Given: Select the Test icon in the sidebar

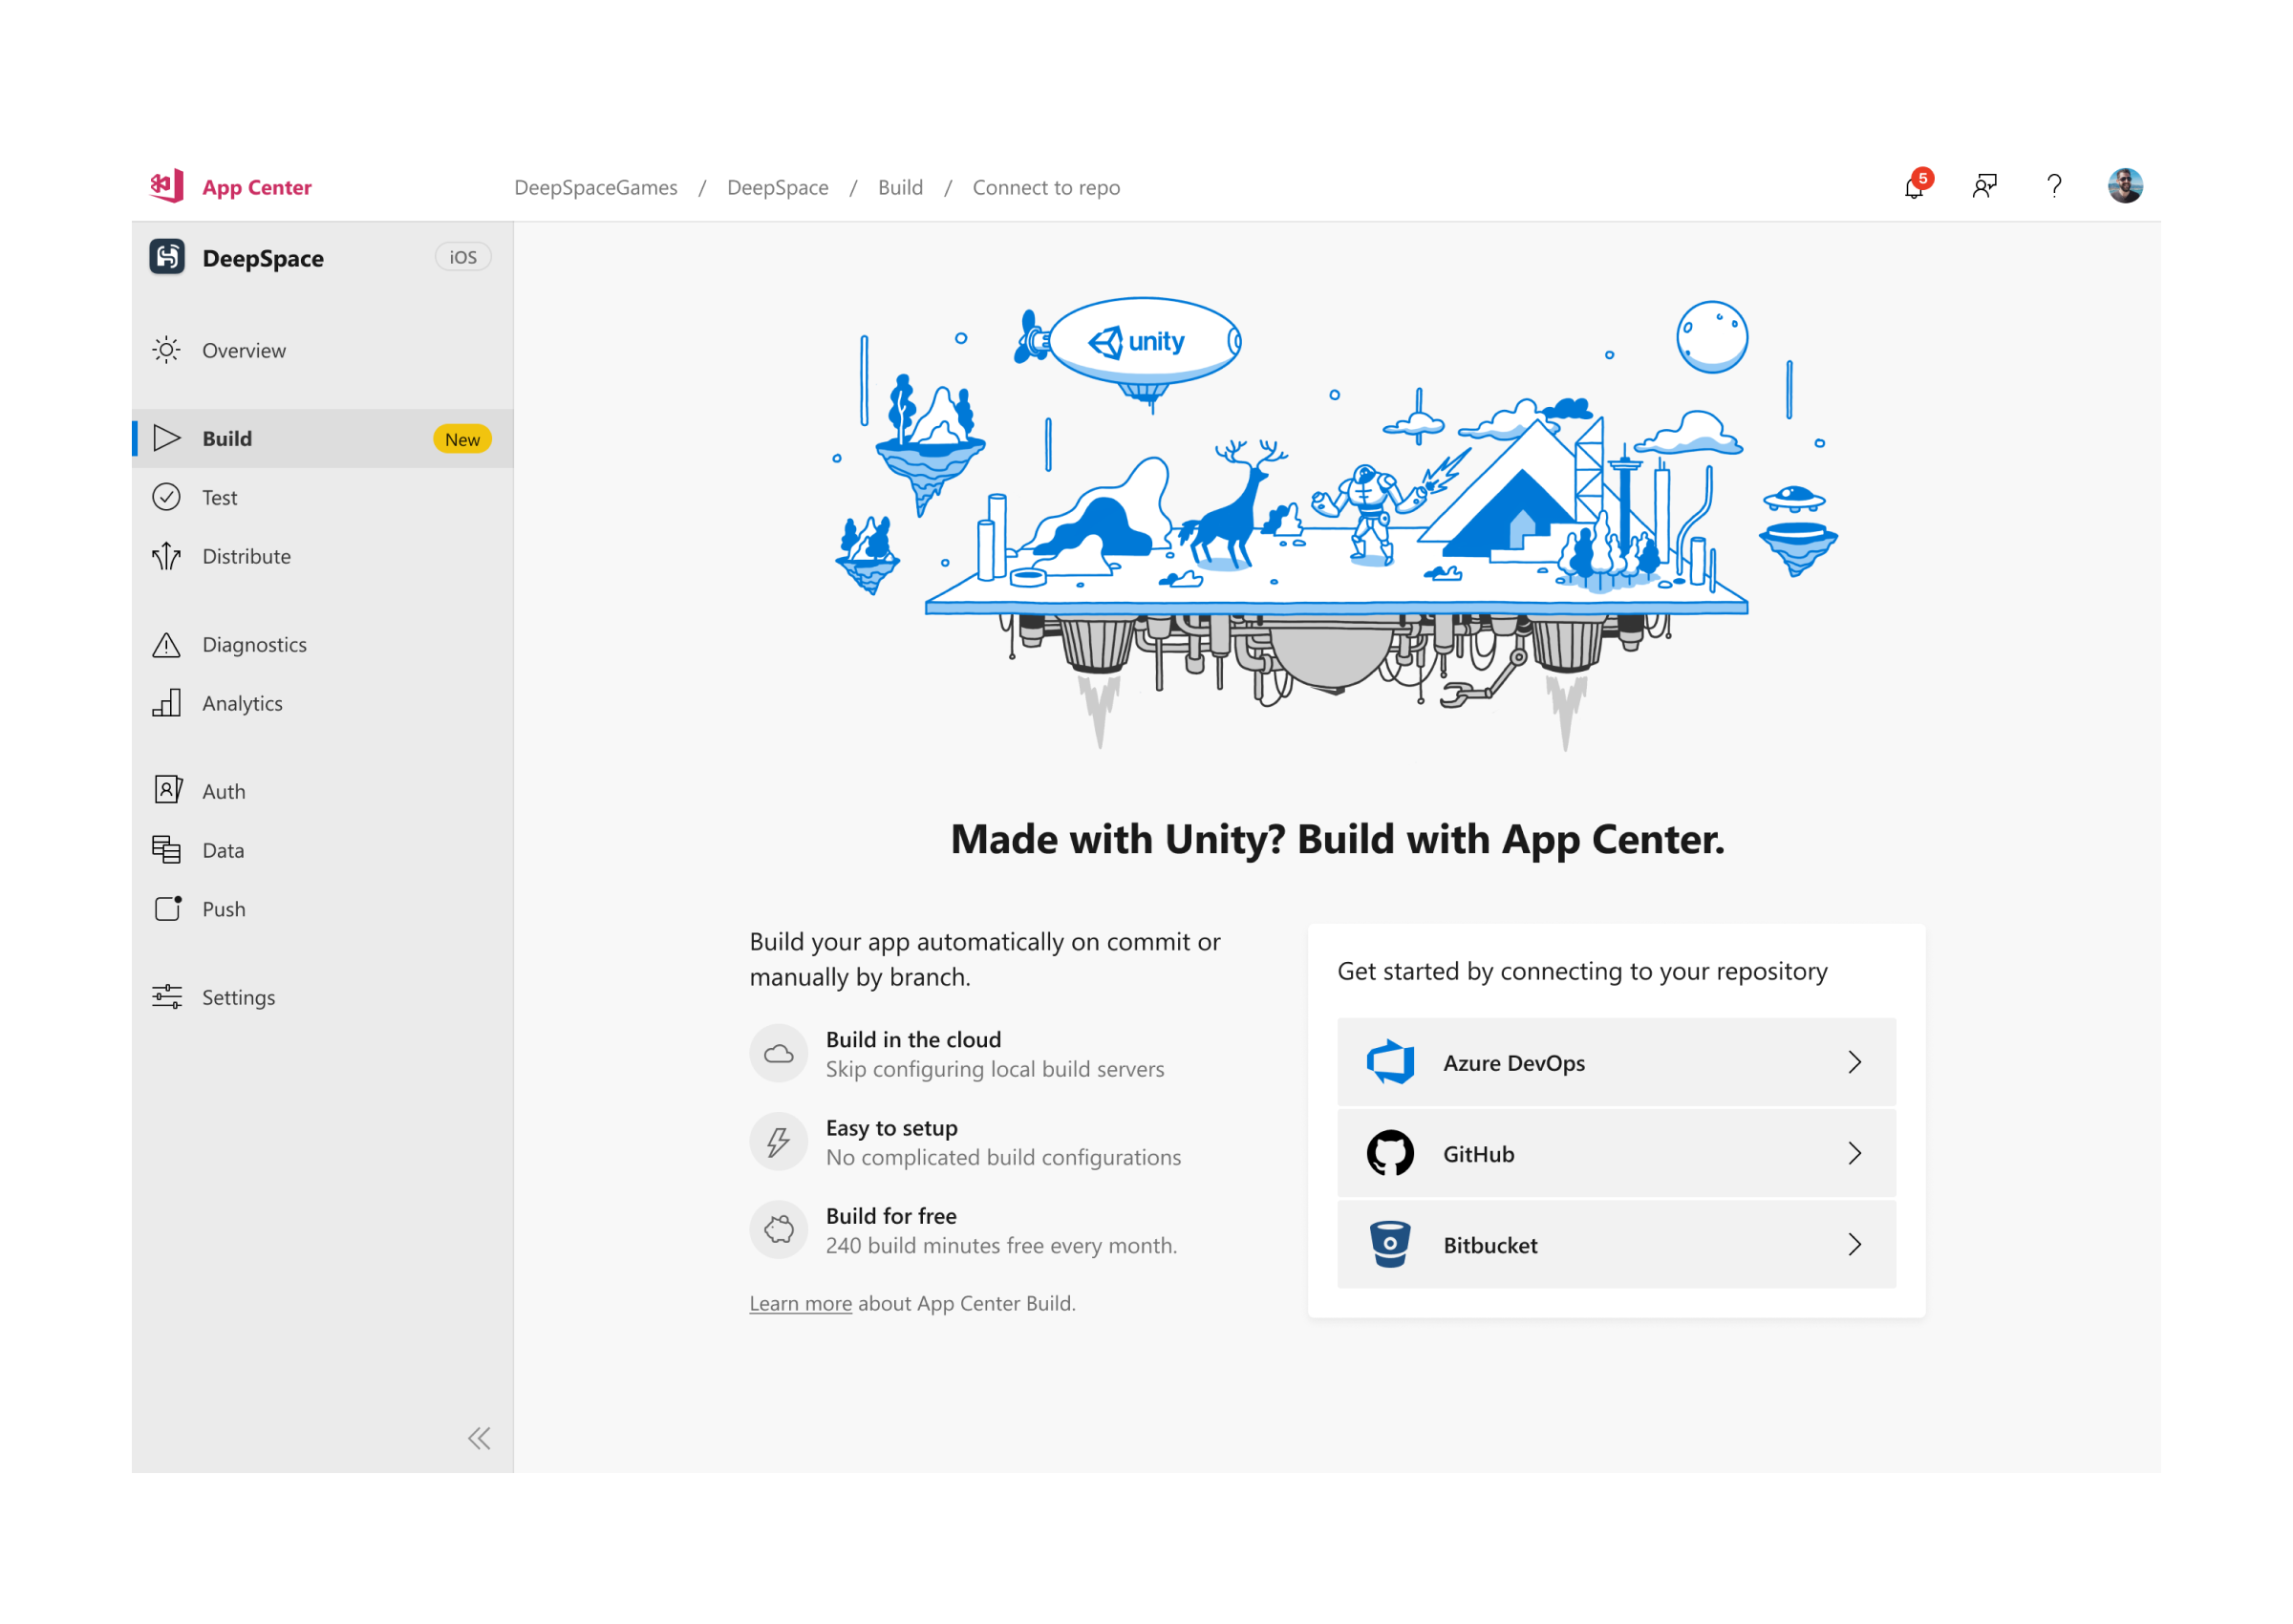Looking at the screenshot, I should [167, 497].
